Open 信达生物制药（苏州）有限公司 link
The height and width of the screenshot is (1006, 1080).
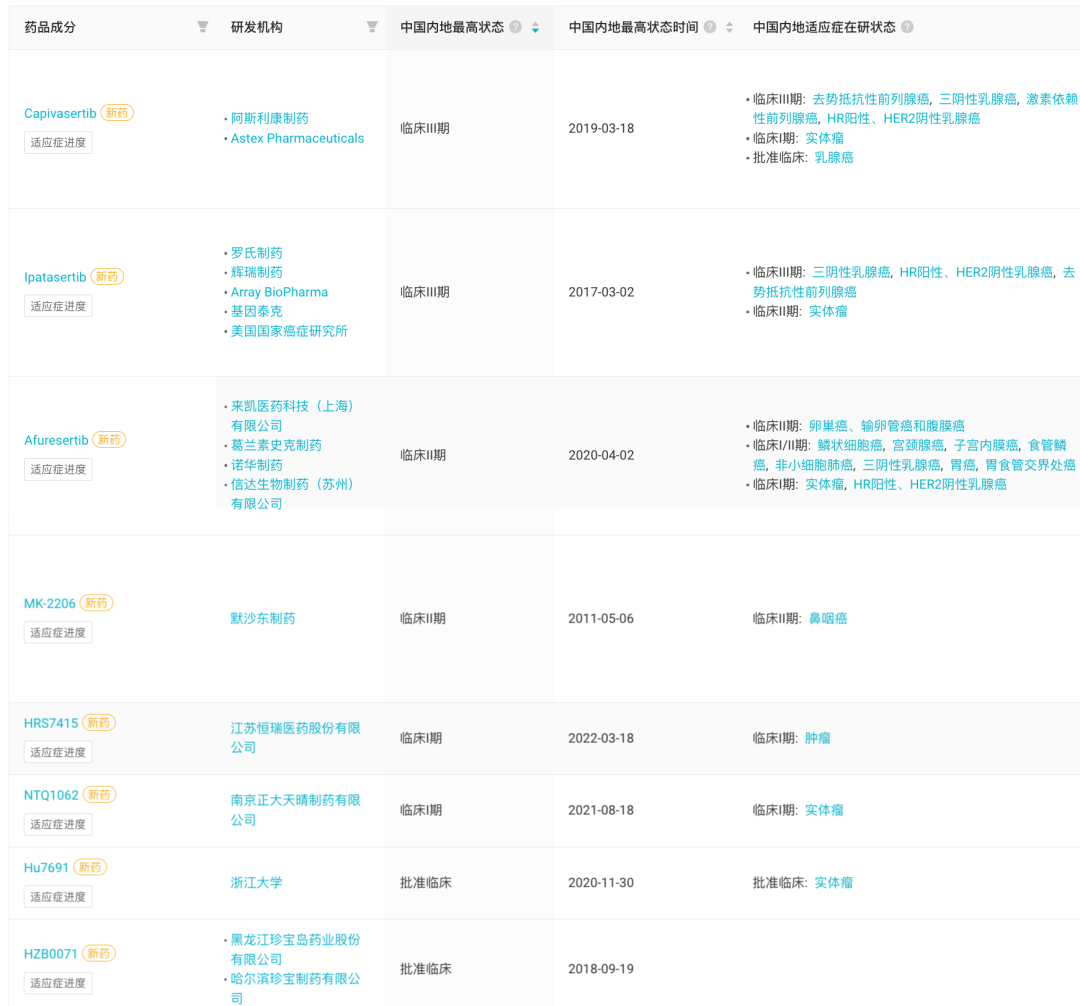[x=292, y=494]
